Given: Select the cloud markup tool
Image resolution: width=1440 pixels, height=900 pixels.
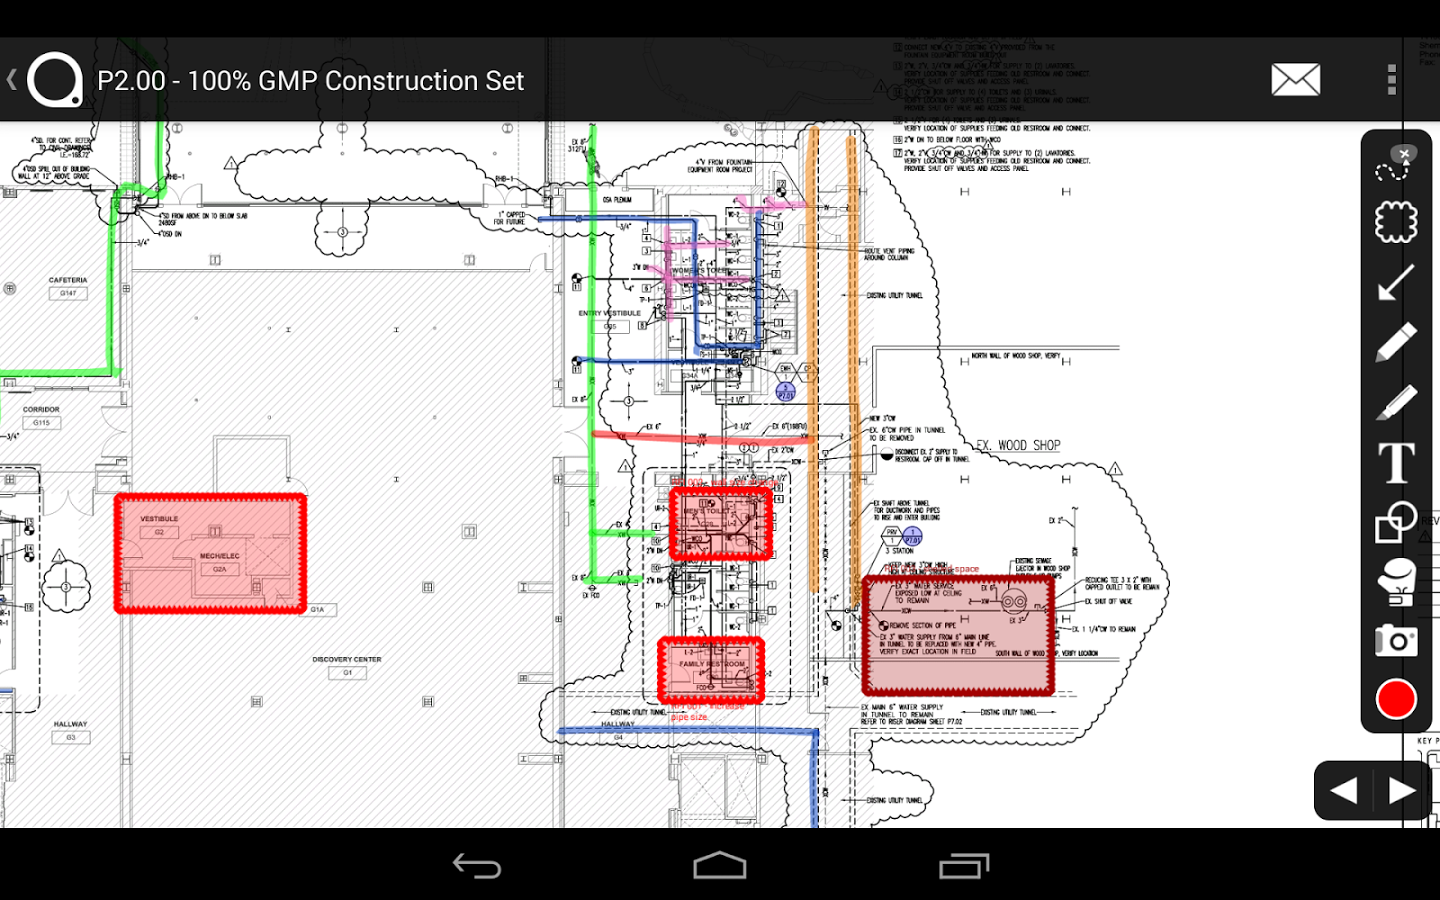Looking at the screenshot, I should [x=1396, y=222].
